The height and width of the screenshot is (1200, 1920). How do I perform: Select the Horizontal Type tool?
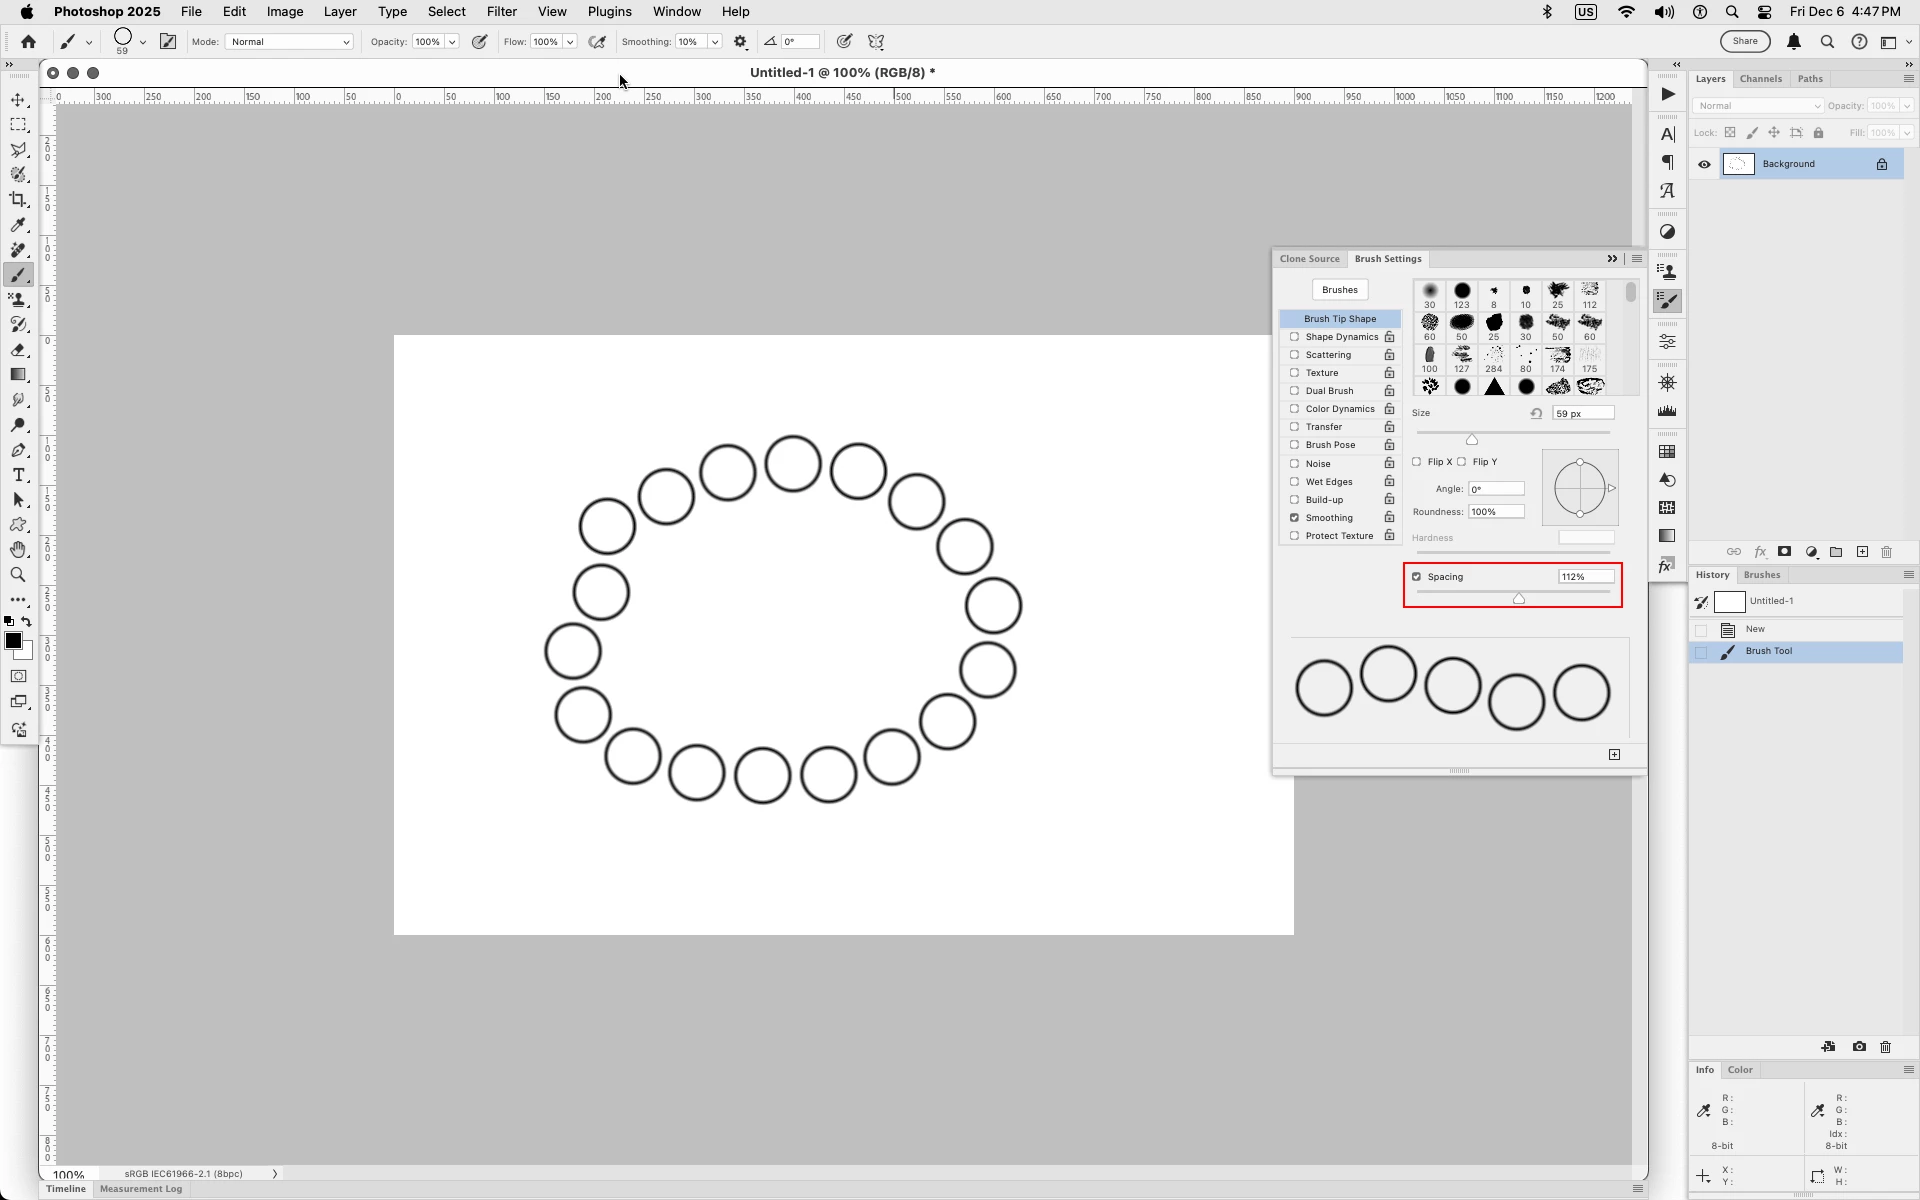click(18, 475)
